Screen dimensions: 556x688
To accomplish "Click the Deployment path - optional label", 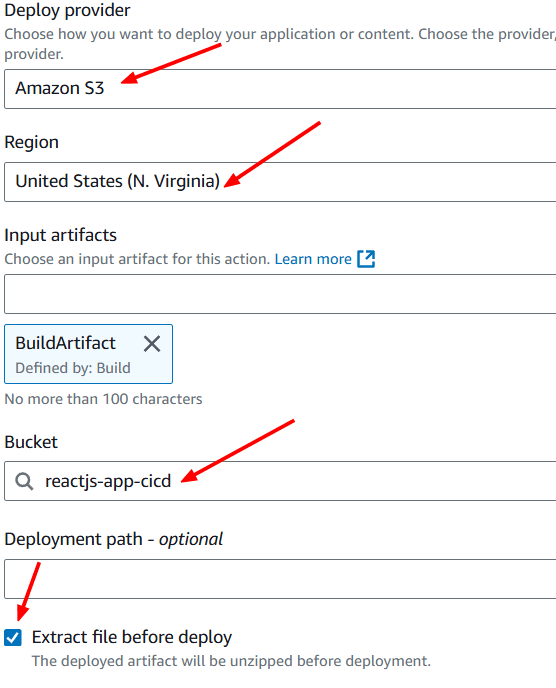I will click(x=113, y=539).
